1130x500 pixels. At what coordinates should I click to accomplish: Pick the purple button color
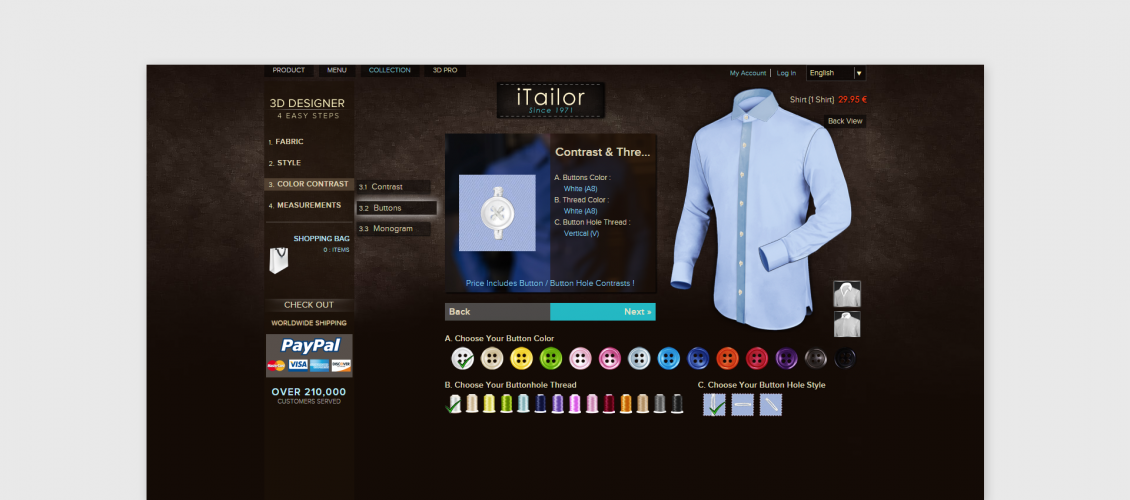tap(786, 358)
